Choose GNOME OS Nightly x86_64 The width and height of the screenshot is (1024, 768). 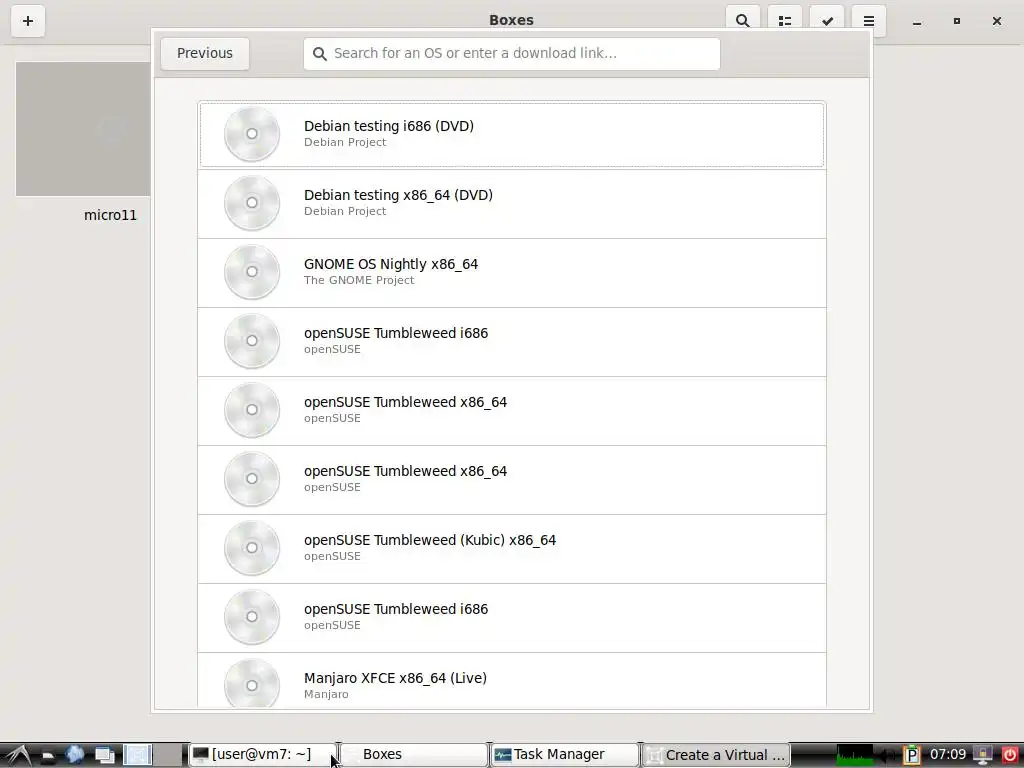[511, 272]
